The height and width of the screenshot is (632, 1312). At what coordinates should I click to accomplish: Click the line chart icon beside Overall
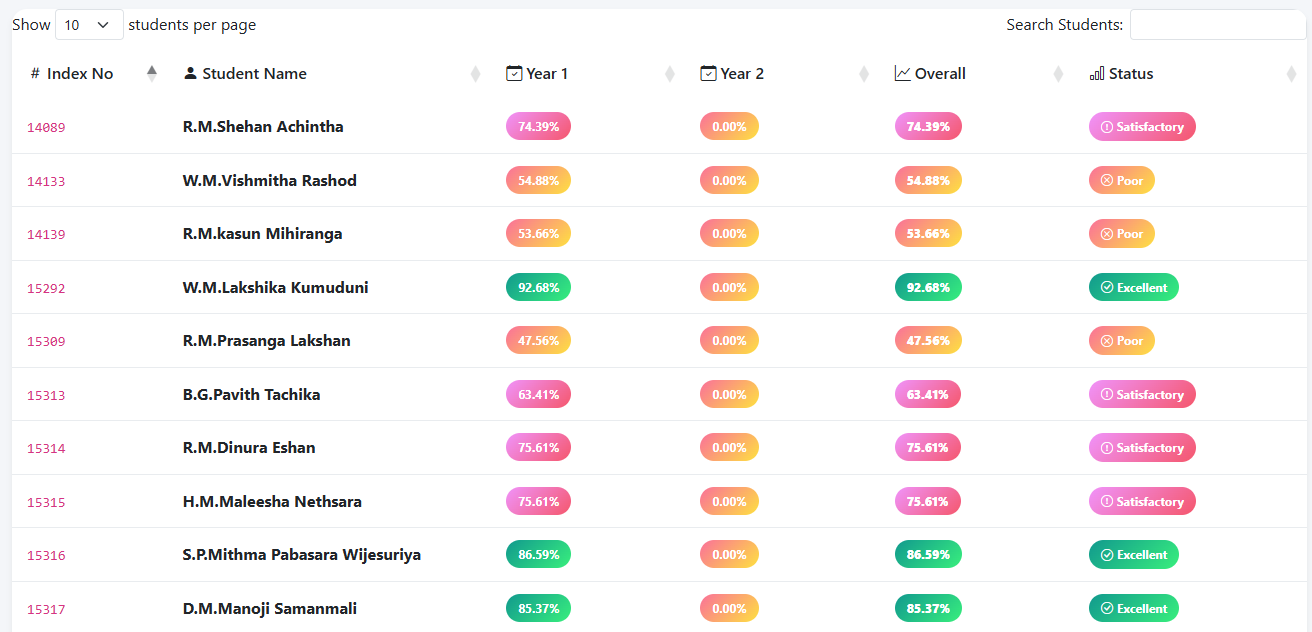(x=902, y=73)
